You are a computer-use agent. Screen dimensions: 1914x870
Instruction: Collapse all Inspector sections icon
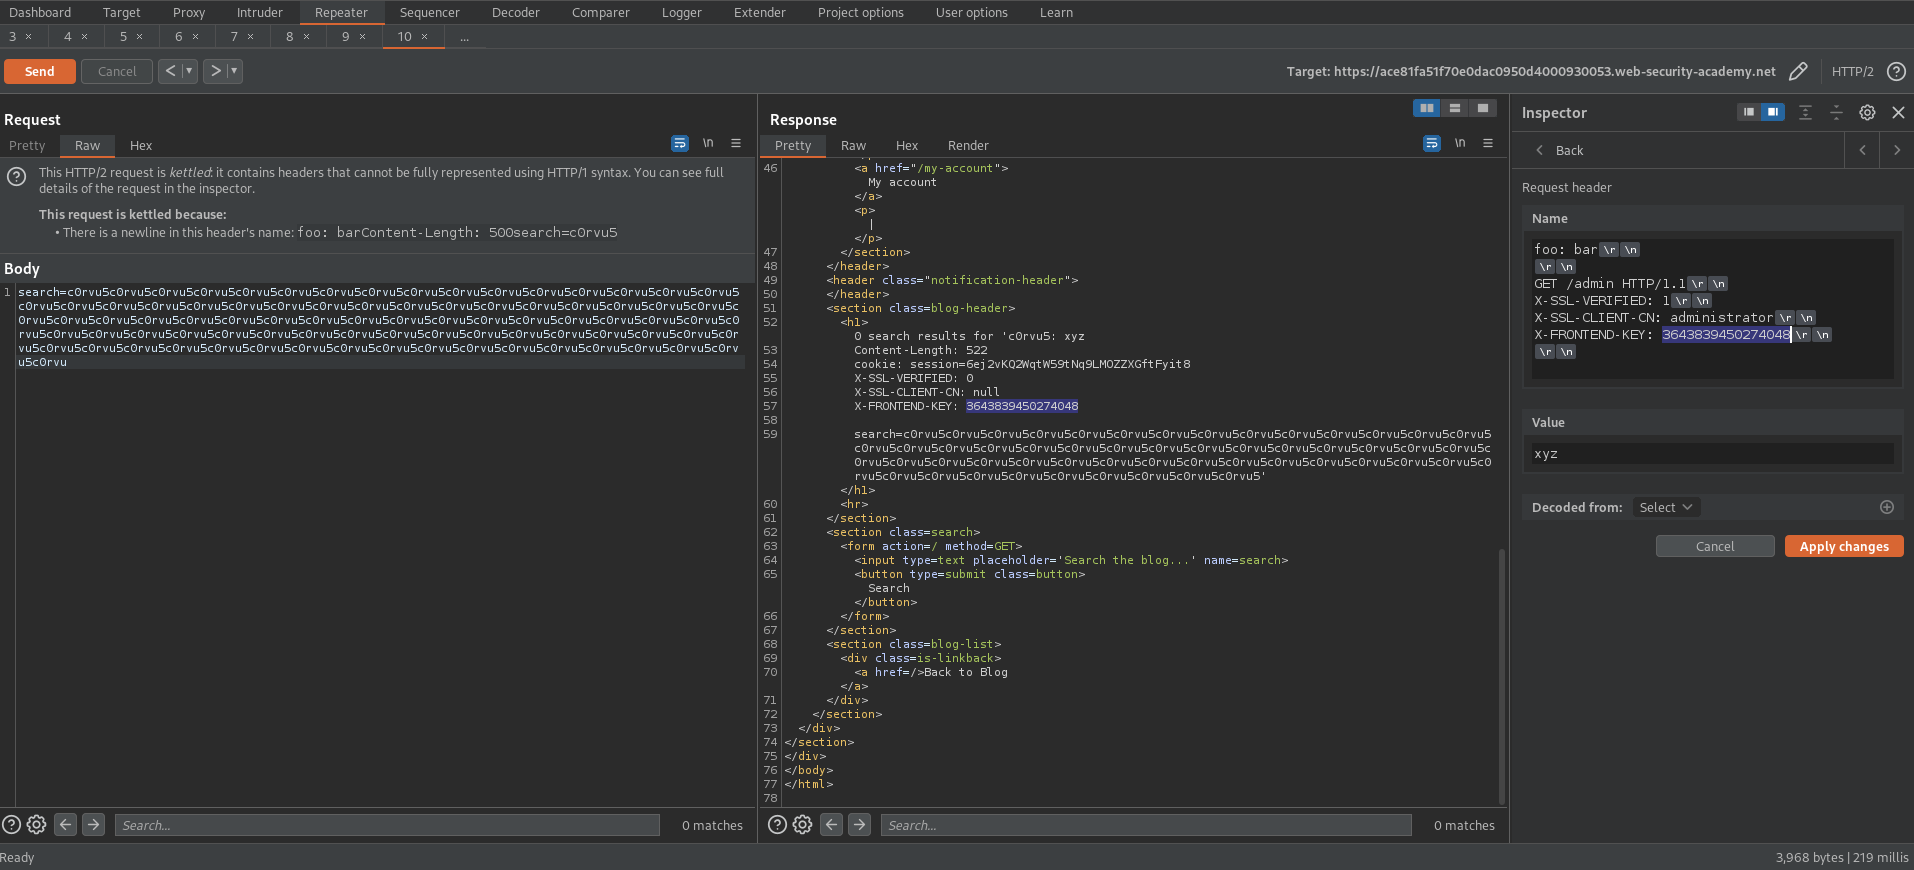pos(1836,112)
